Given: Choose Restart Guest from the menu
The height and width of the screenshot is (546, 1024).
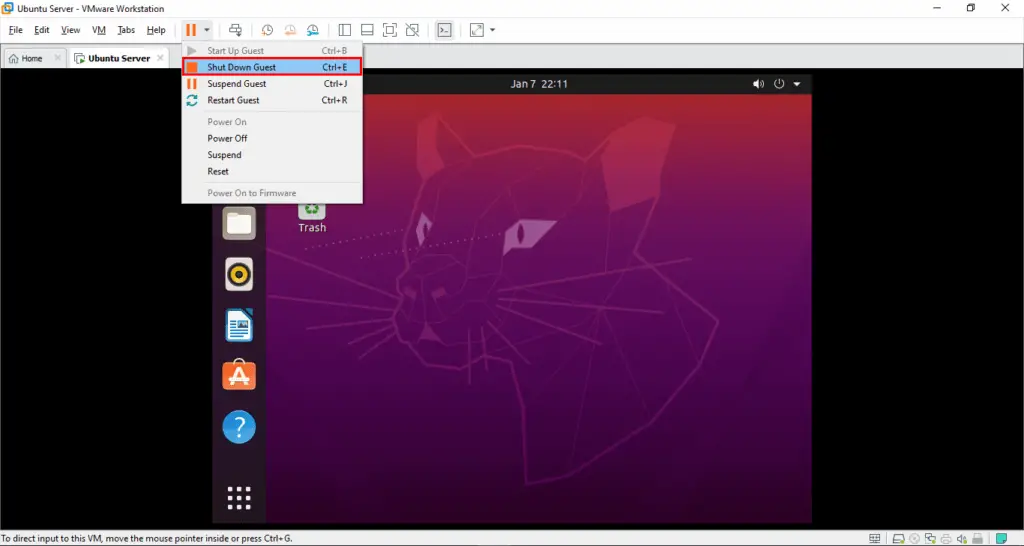Looking at the screenshot, I should pos(272,100).
